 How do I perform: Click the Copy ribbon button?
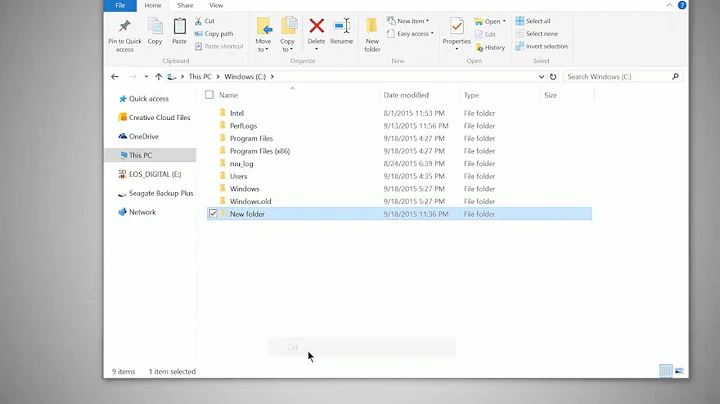coord(155,32)
